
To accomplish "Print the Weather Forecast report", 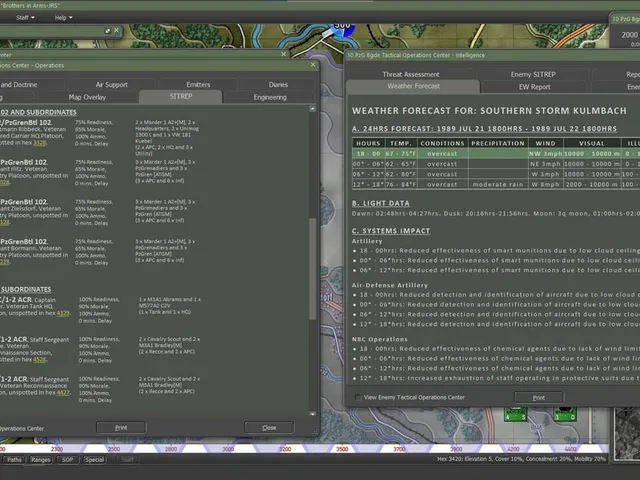I will (x=539, y=397).
